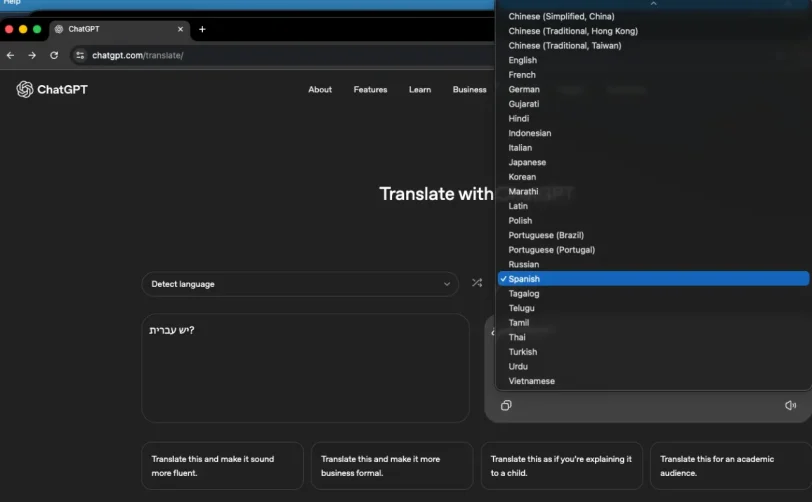Viewport: 812px width, 502px height.
Task: Select English in the language list
Action: coord(654,60)
